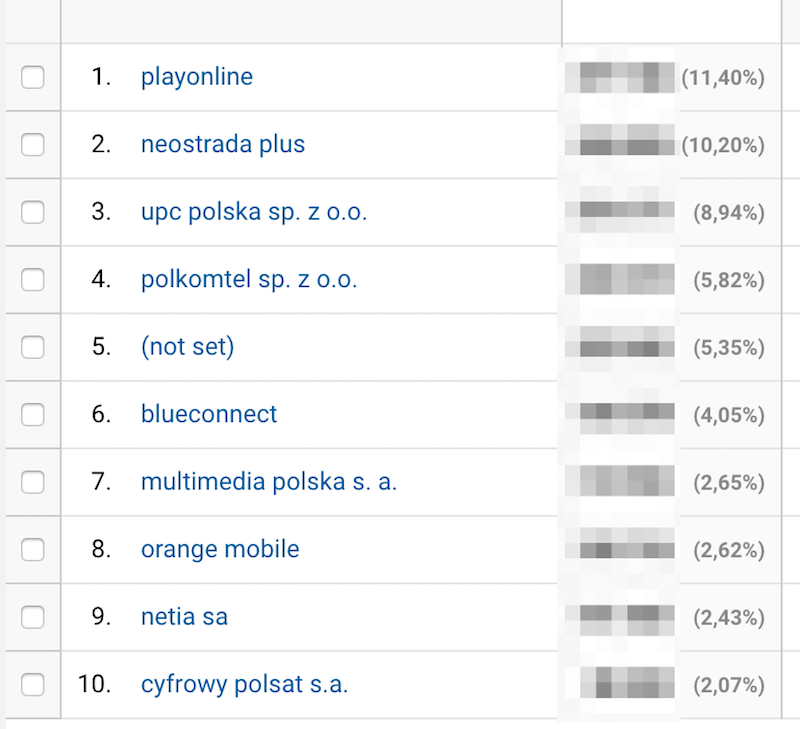Select checkbox next to upc polska
Image resolution: width=800 pixels, height=729 pixels.
(33, 212)
